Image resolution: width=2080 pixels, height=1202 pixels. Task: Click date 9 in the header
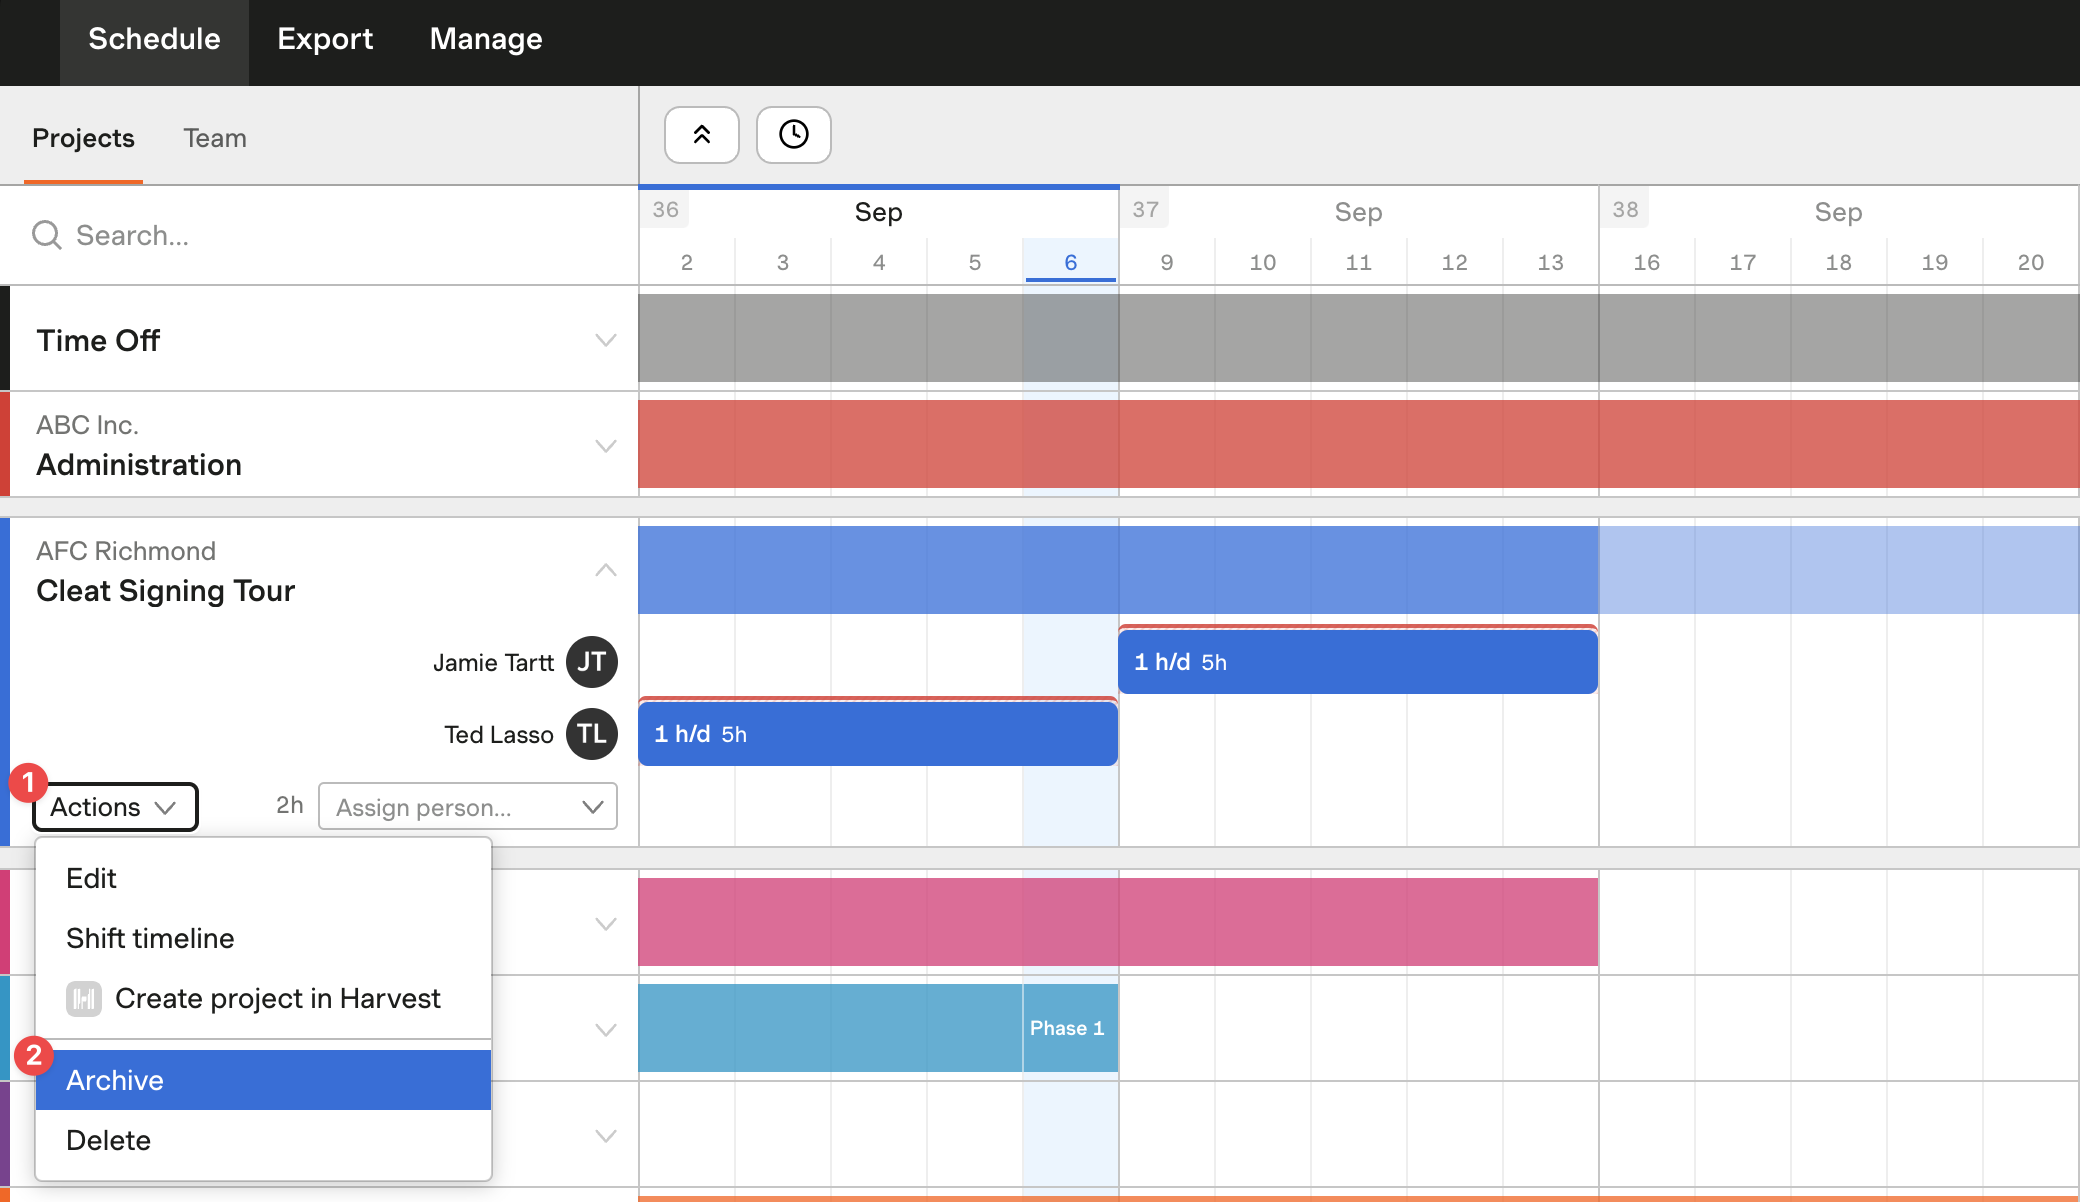[x=1167, y=262]
